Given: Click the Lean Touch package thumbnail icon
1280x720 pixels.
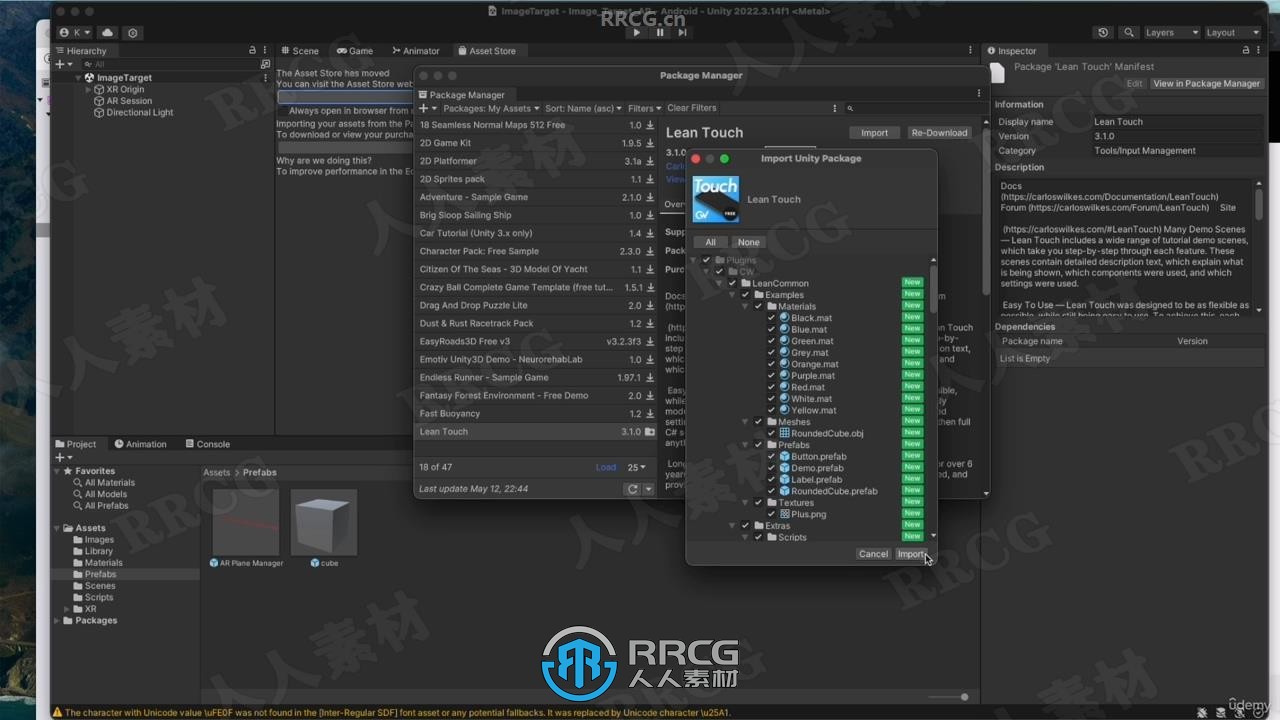Looking at the screenshot, I should (x=716, y=199).
